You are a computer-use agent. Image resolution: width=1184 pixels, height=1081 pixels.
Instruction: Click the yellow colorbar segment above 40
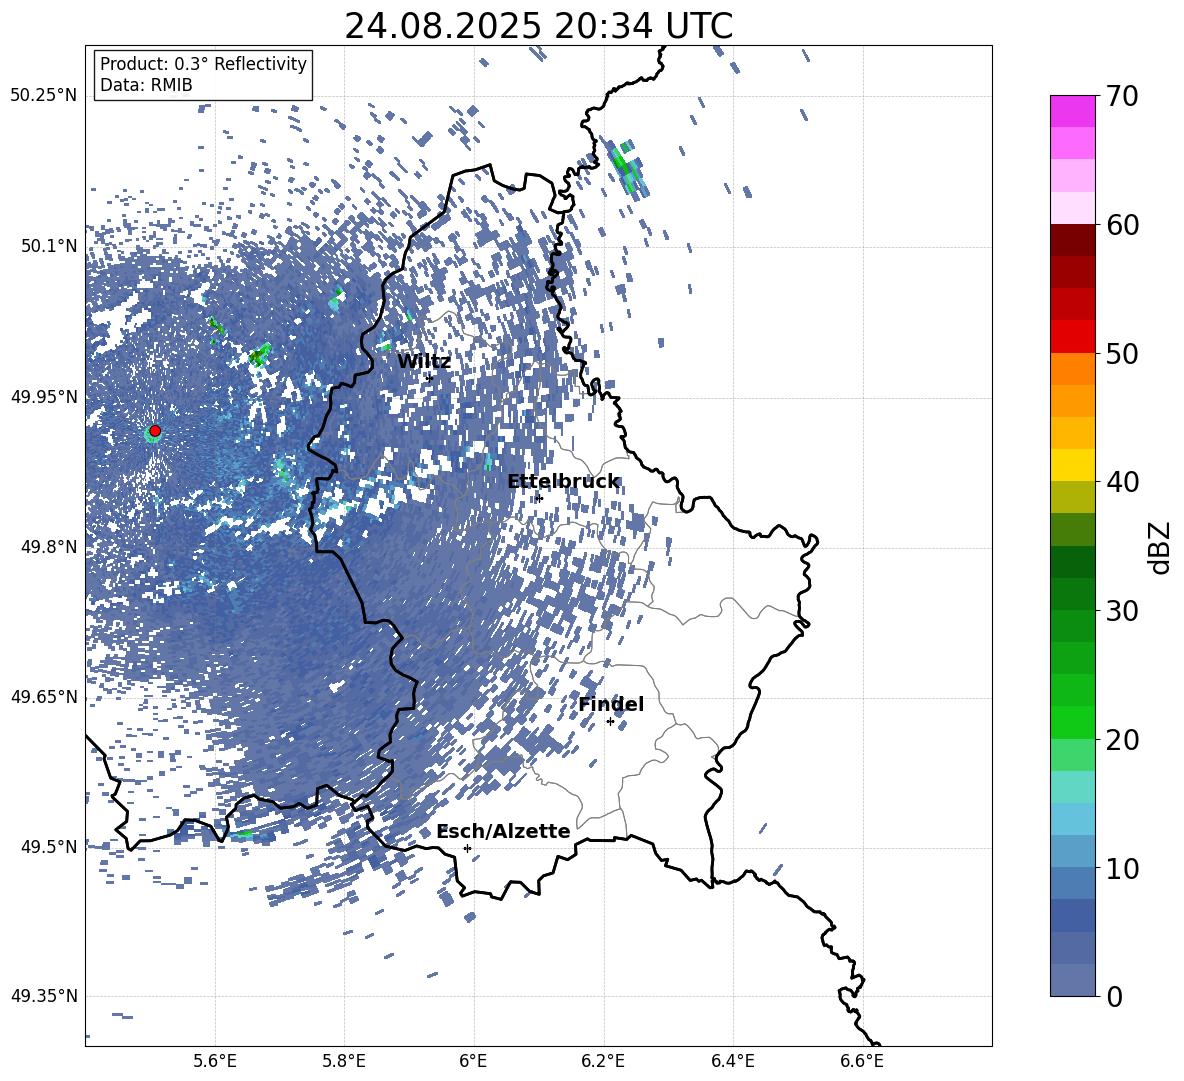(1072, 465)
